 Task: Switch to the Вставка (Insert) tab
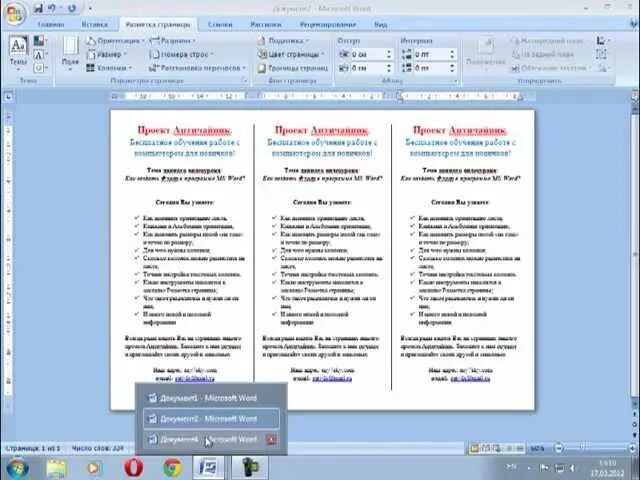[95, 24]
